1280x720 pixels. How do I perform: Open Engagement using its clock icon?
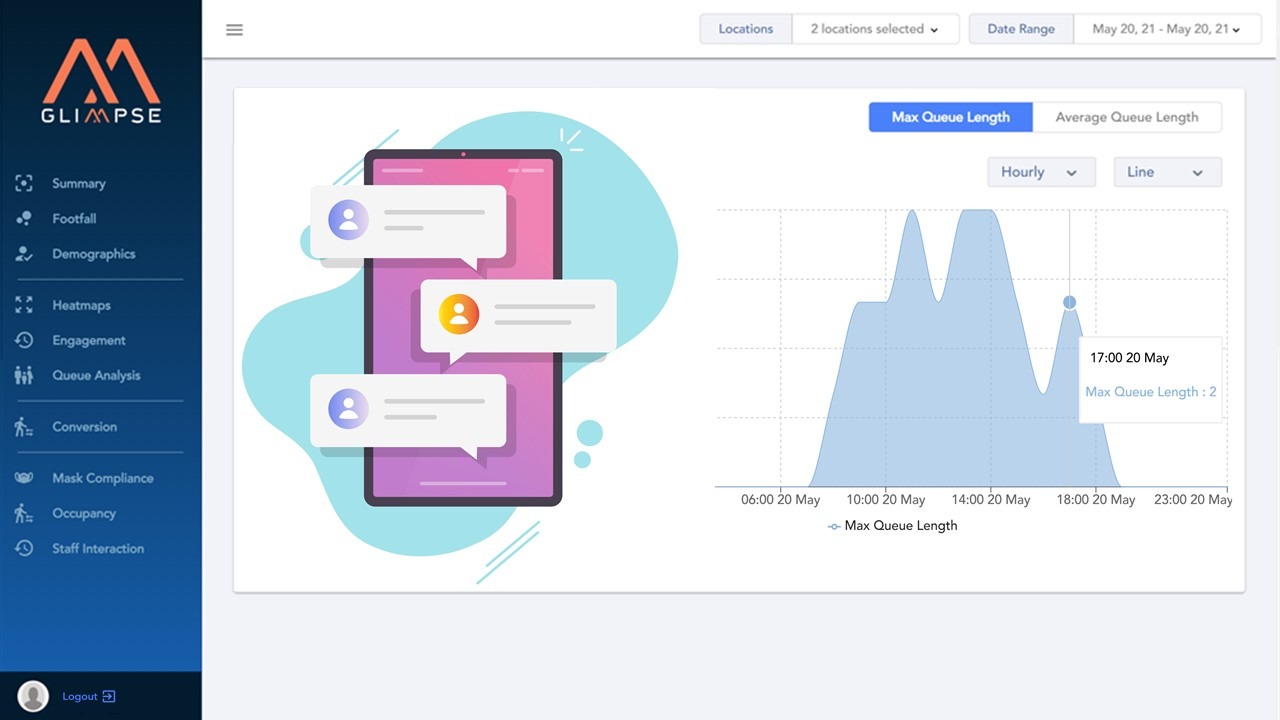[24, 340]
